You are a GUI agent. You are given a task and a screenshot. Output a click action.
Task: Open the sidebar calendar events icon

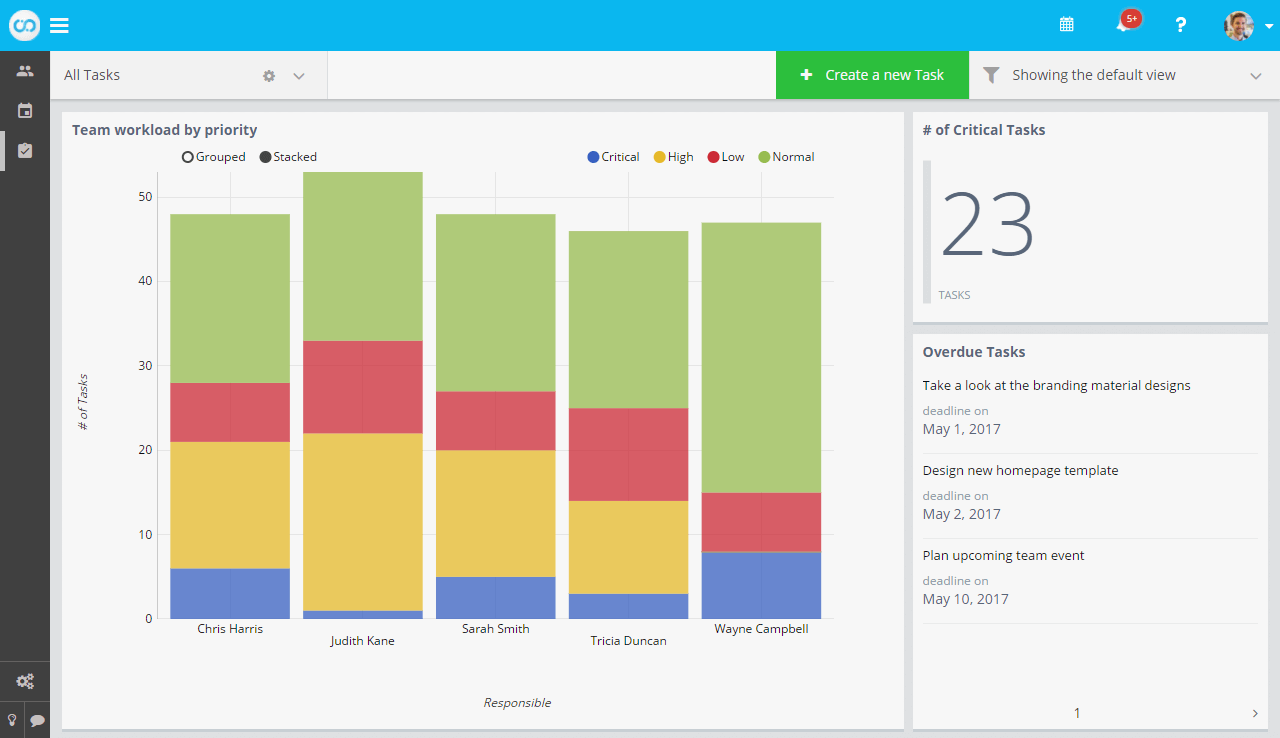coord(25,110)
